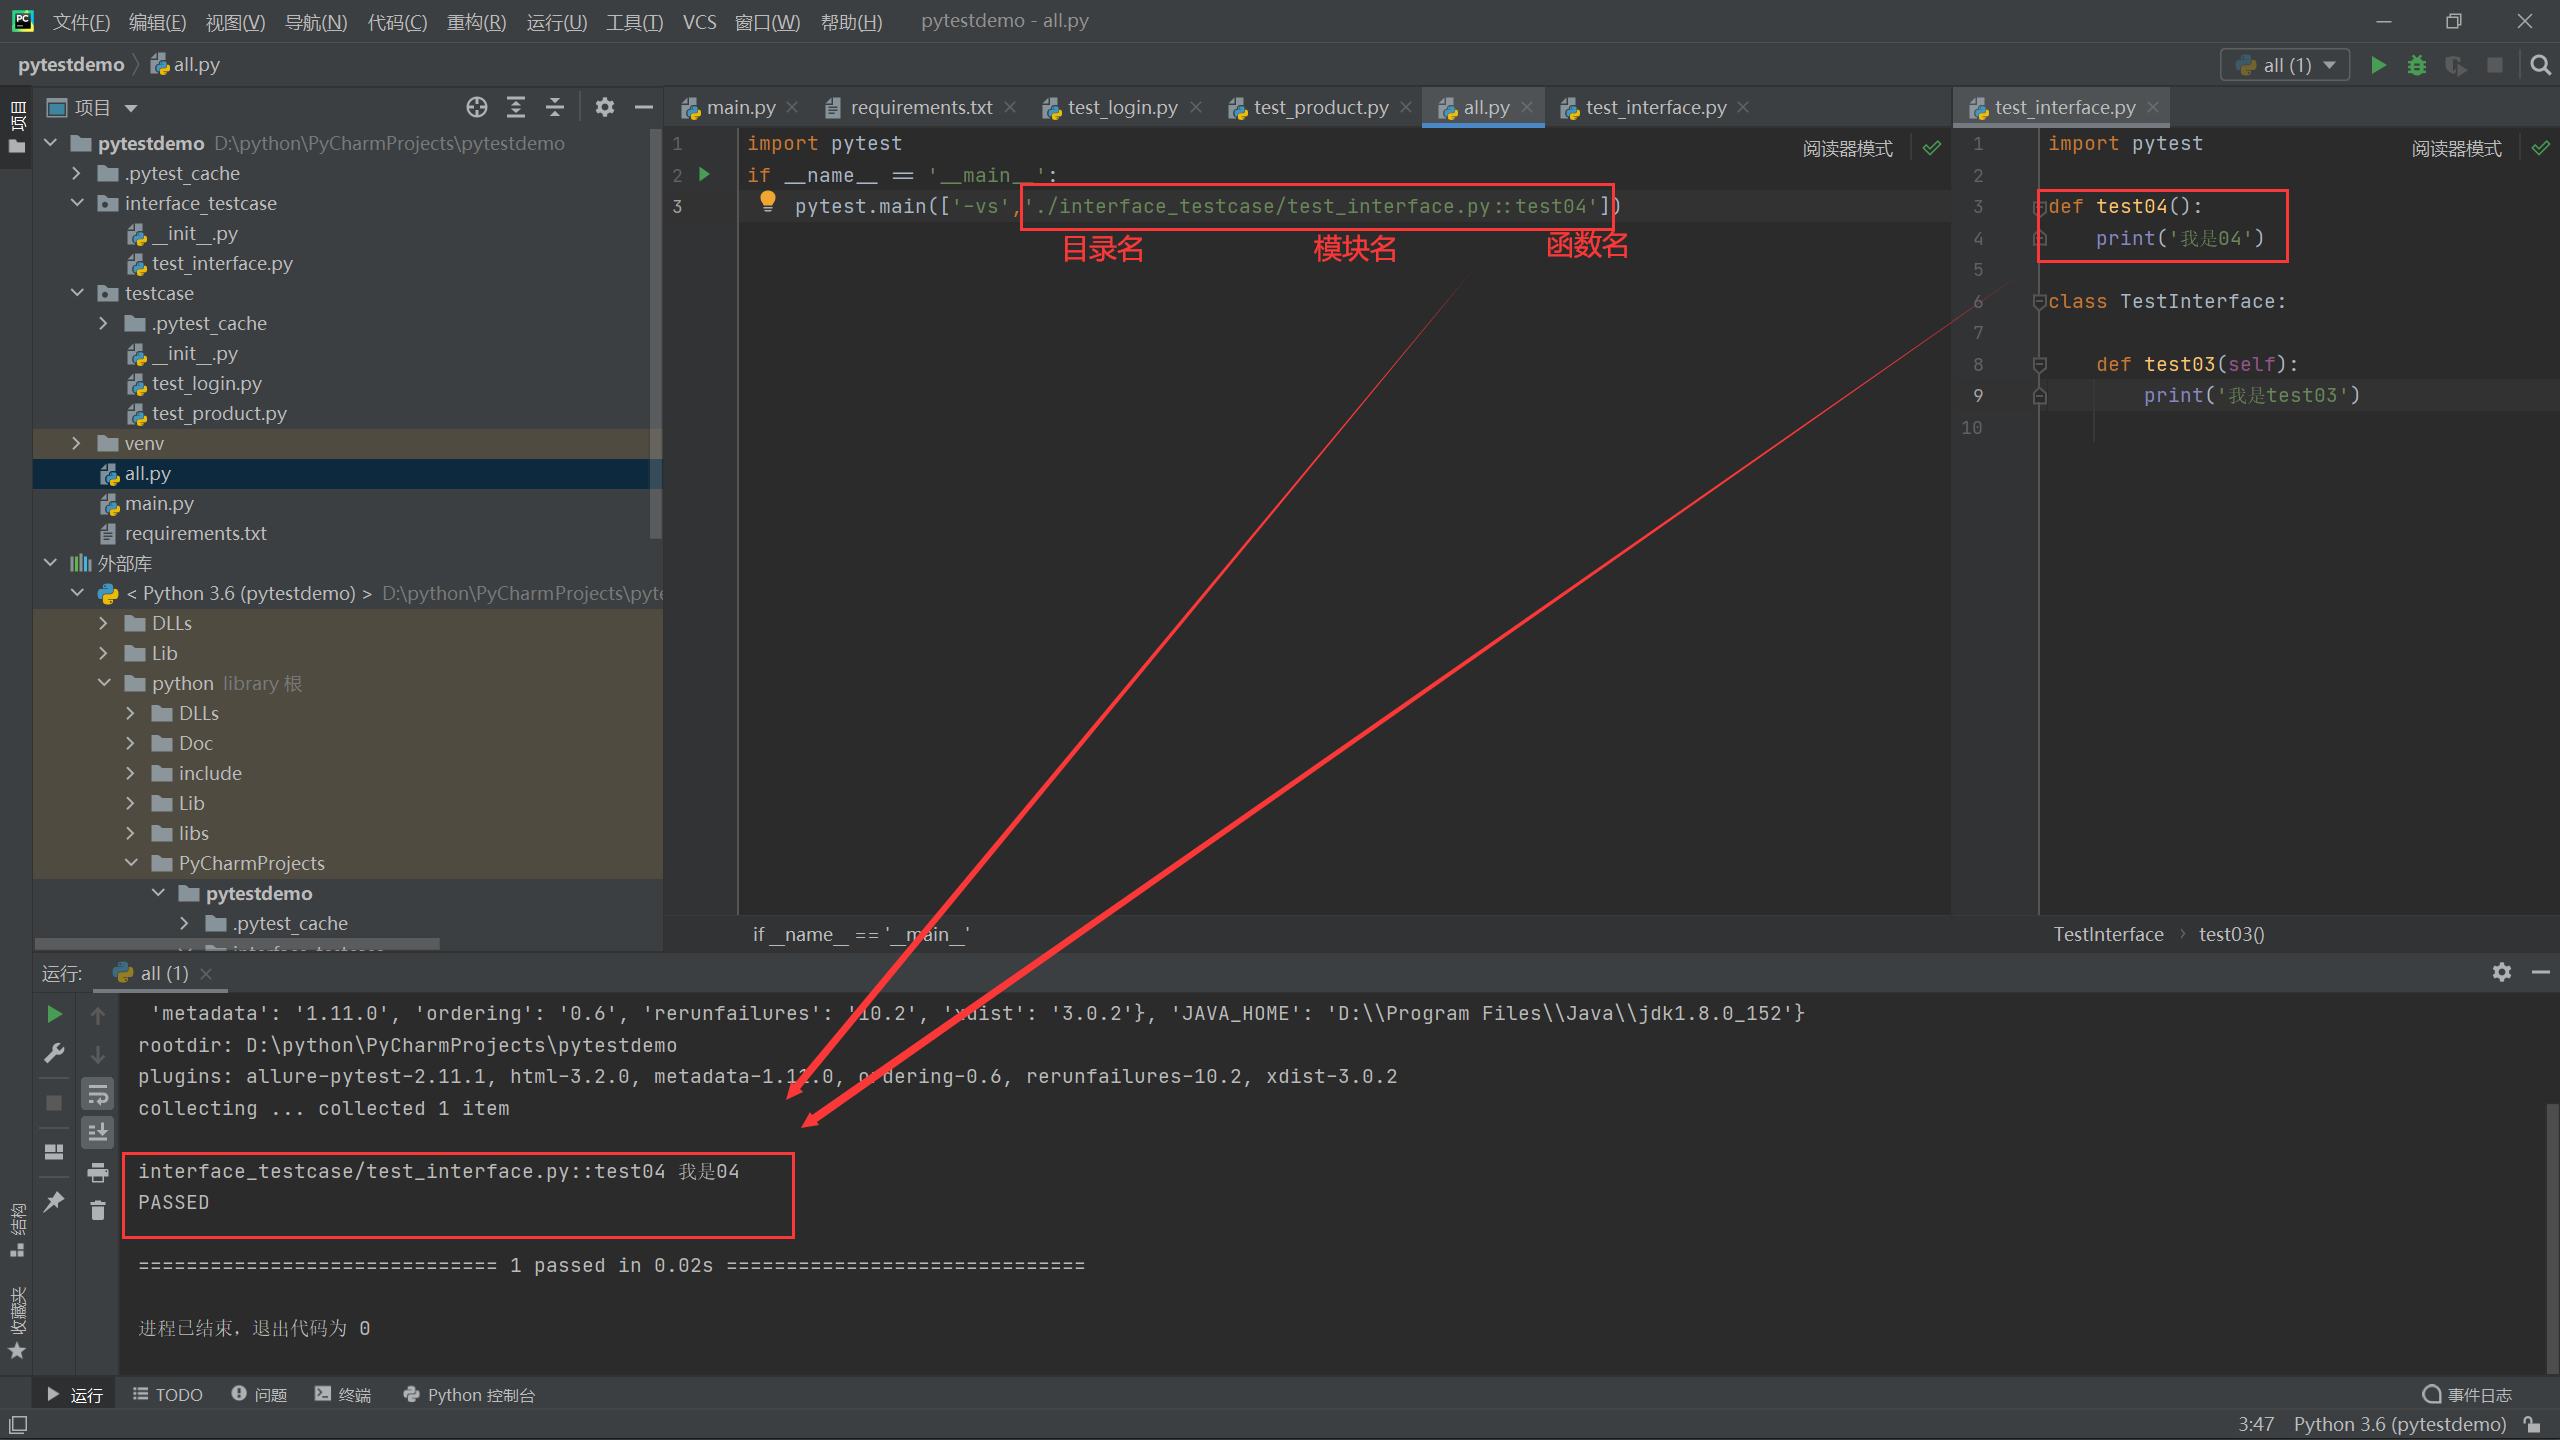The width and height of the screenshot is (2560, 1440).
Task: Click locate current file target icon
Action: pos(477,107)
